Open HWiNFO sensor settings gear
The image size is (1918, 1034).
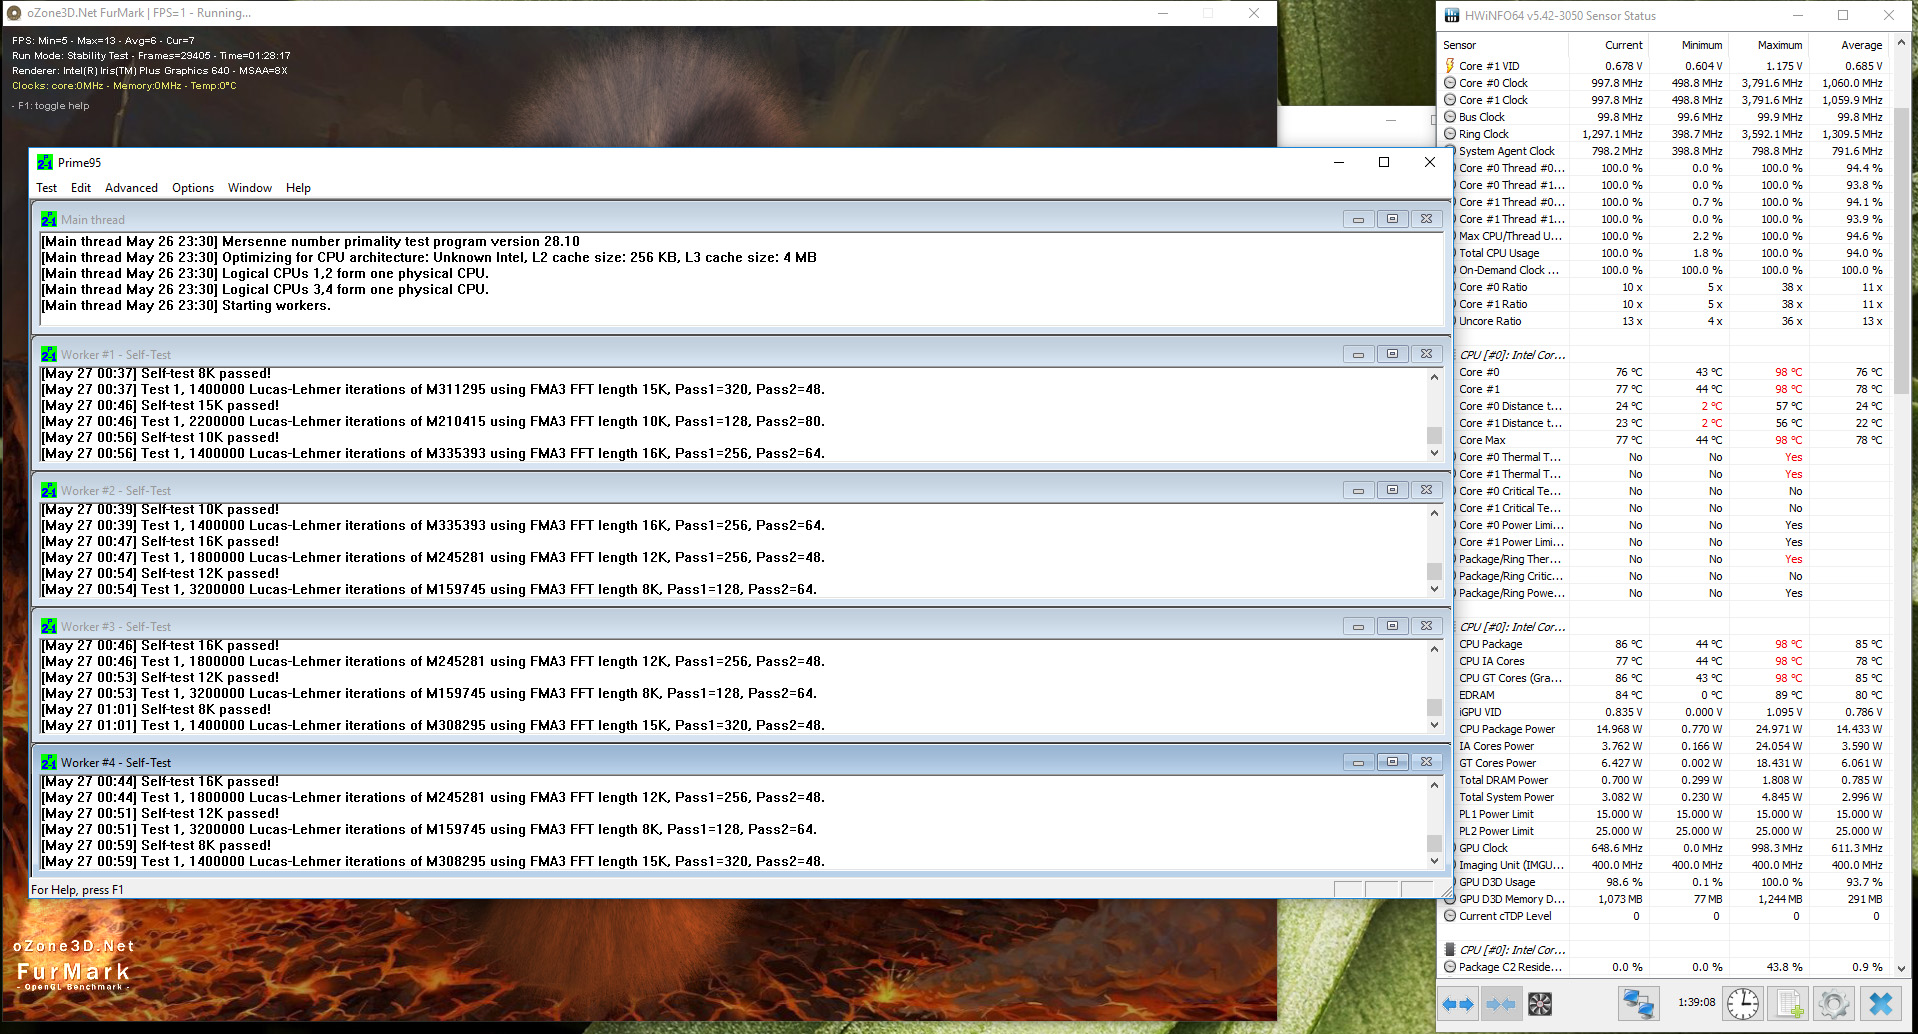pyautogui.click(x=1834, y=1004)
